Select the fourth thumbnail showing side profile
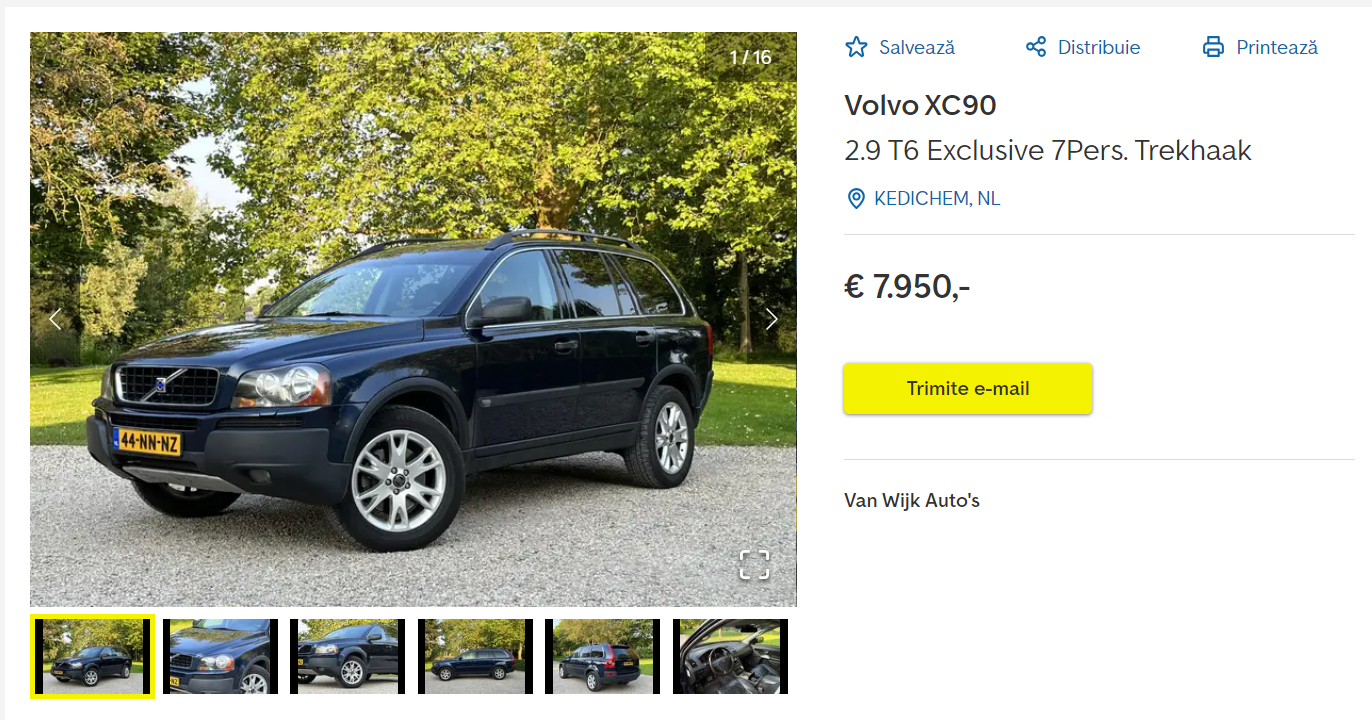1372x720 pixels. [x=475, y=657]
